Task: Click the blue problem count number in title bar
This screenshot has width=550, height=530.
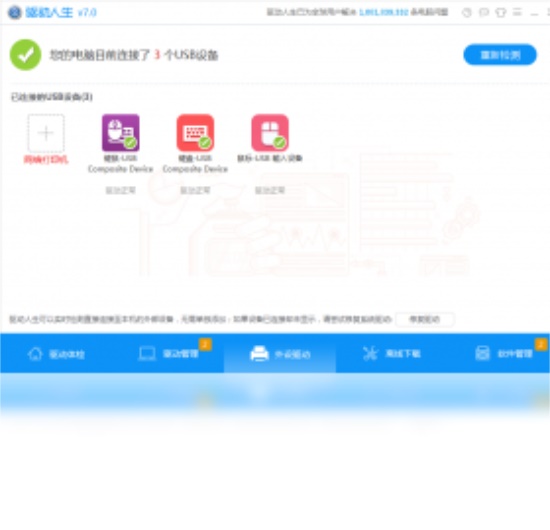Action: point(384,13)
